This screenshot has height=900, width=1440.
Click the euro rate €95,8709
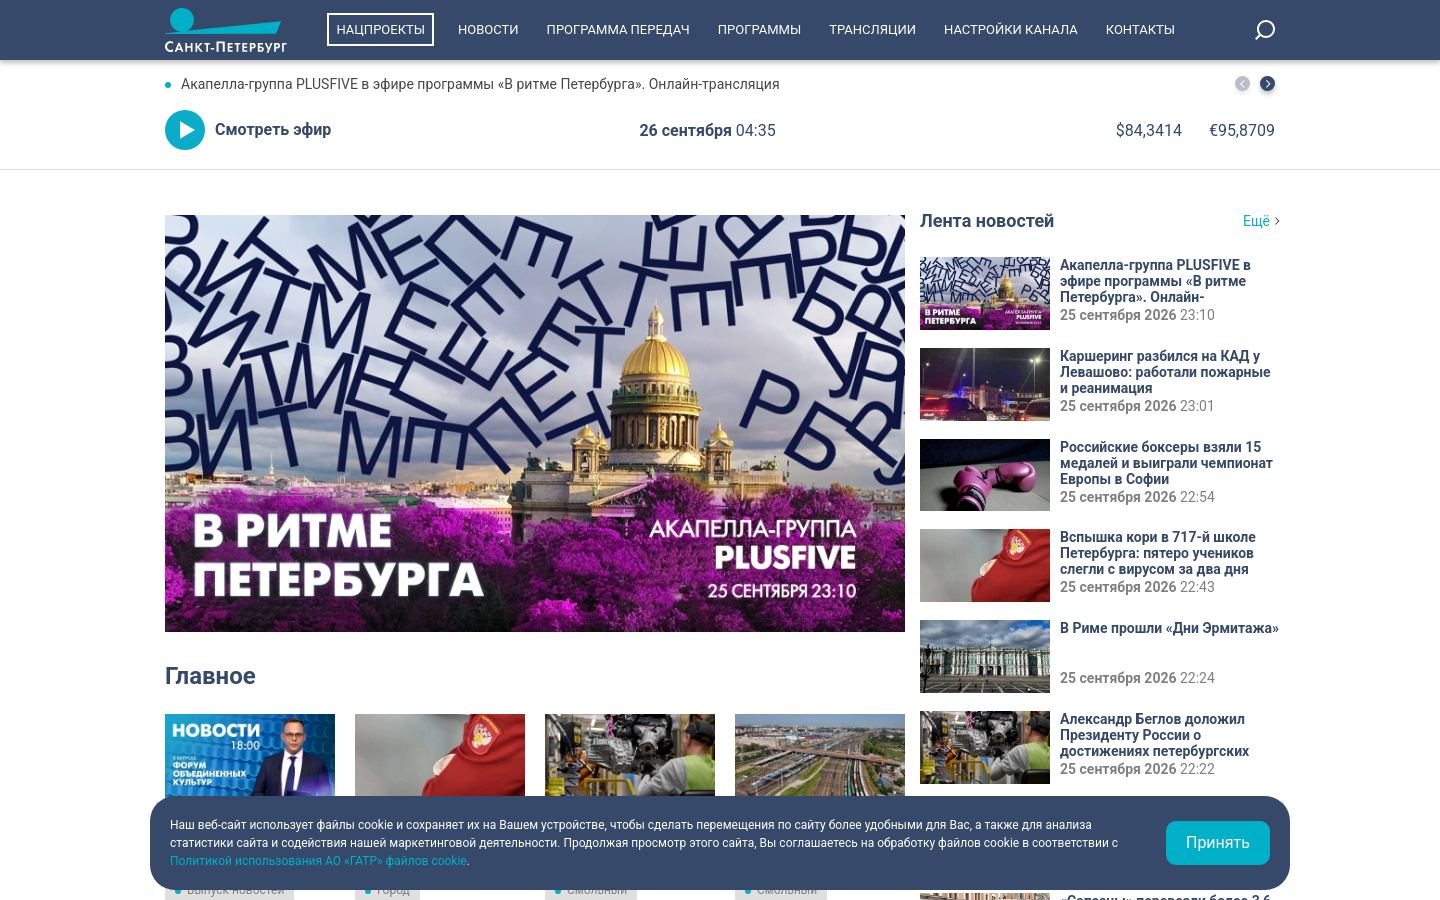[x=1242, y=130]
